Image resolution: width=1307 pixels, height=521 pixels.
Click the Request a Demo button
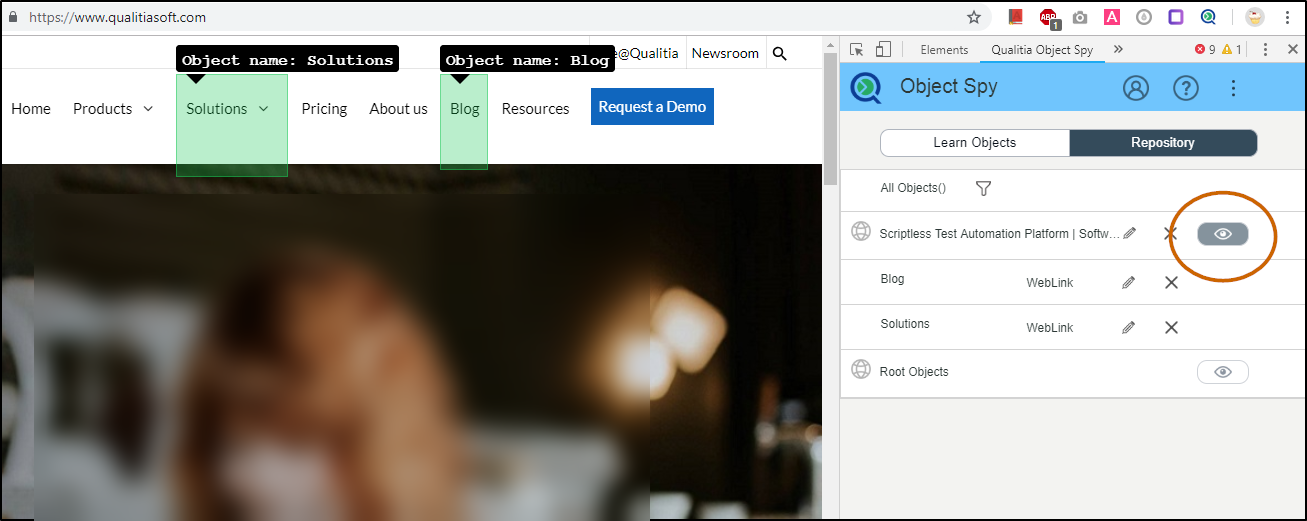point(652,107)
